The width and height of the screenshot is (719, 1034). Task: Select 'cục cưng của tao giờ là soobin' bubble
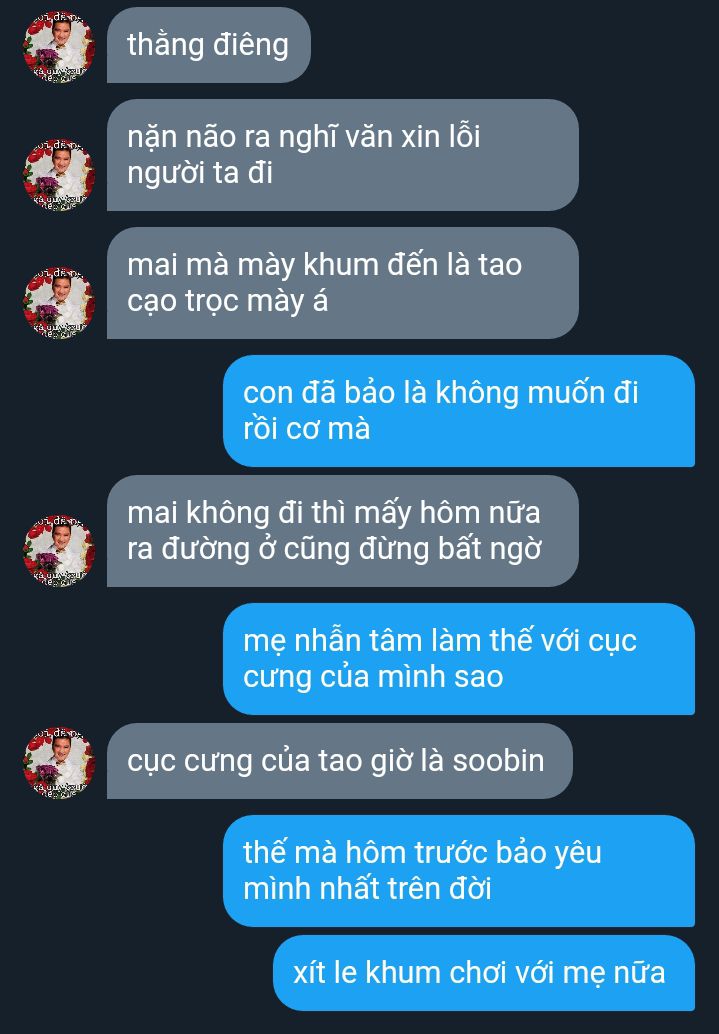pos(340,761)
